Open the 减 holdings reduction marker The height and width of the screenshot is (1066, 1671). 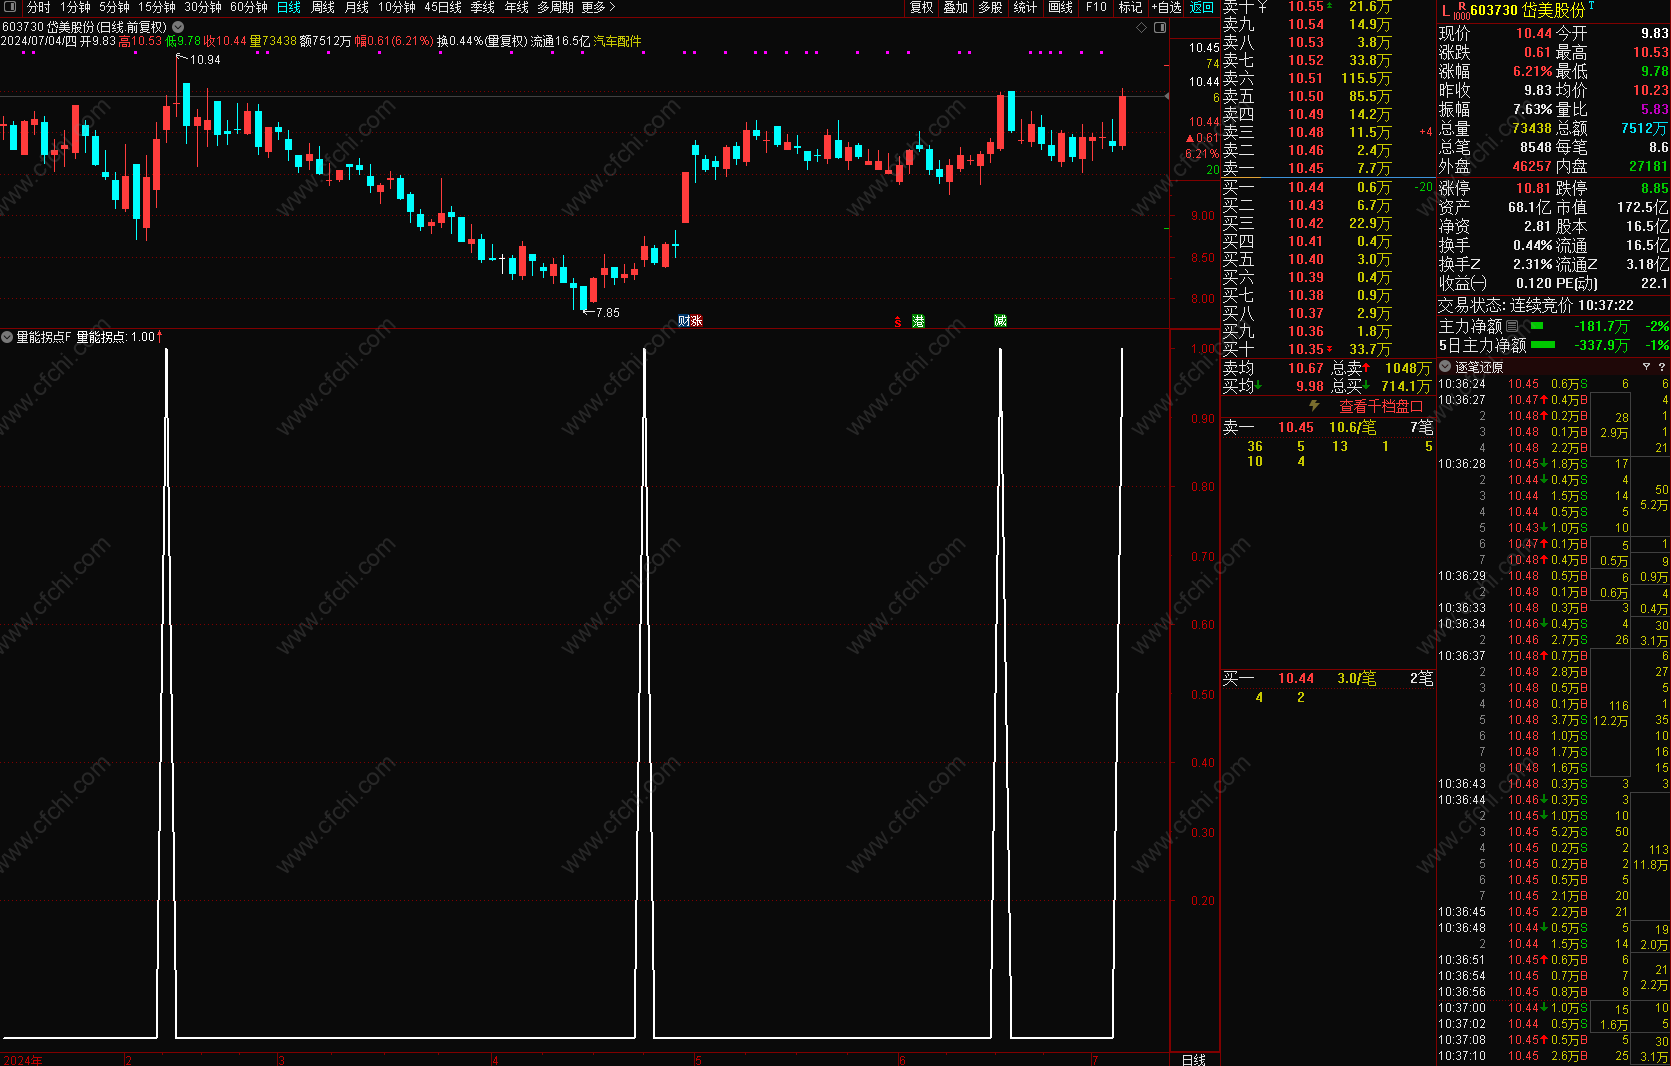coord(1000,321)
